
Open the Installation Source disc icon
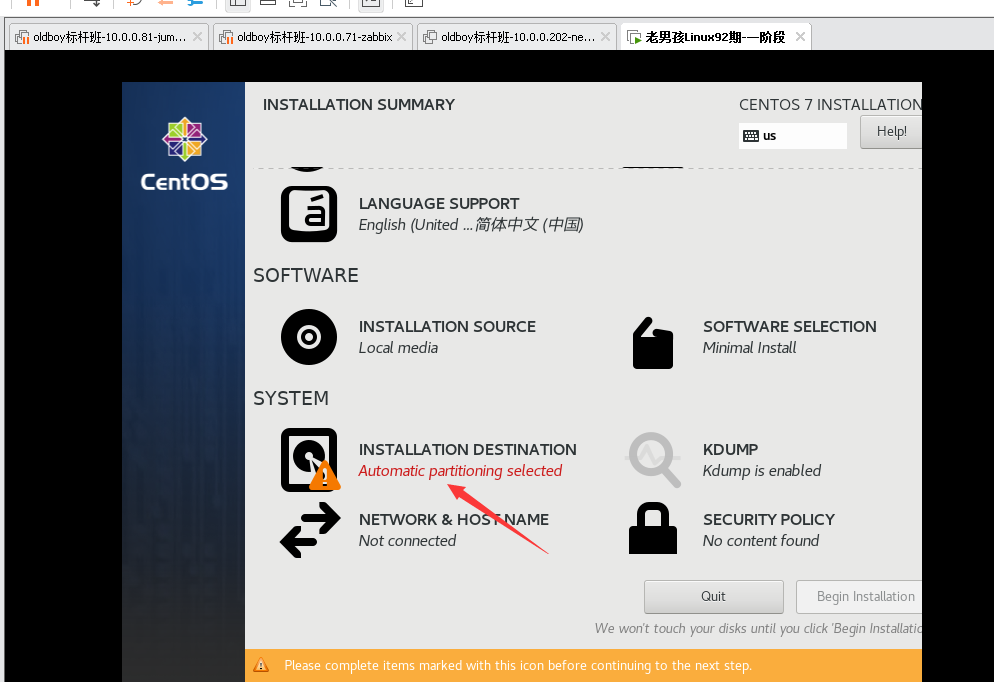pos(309,337)
